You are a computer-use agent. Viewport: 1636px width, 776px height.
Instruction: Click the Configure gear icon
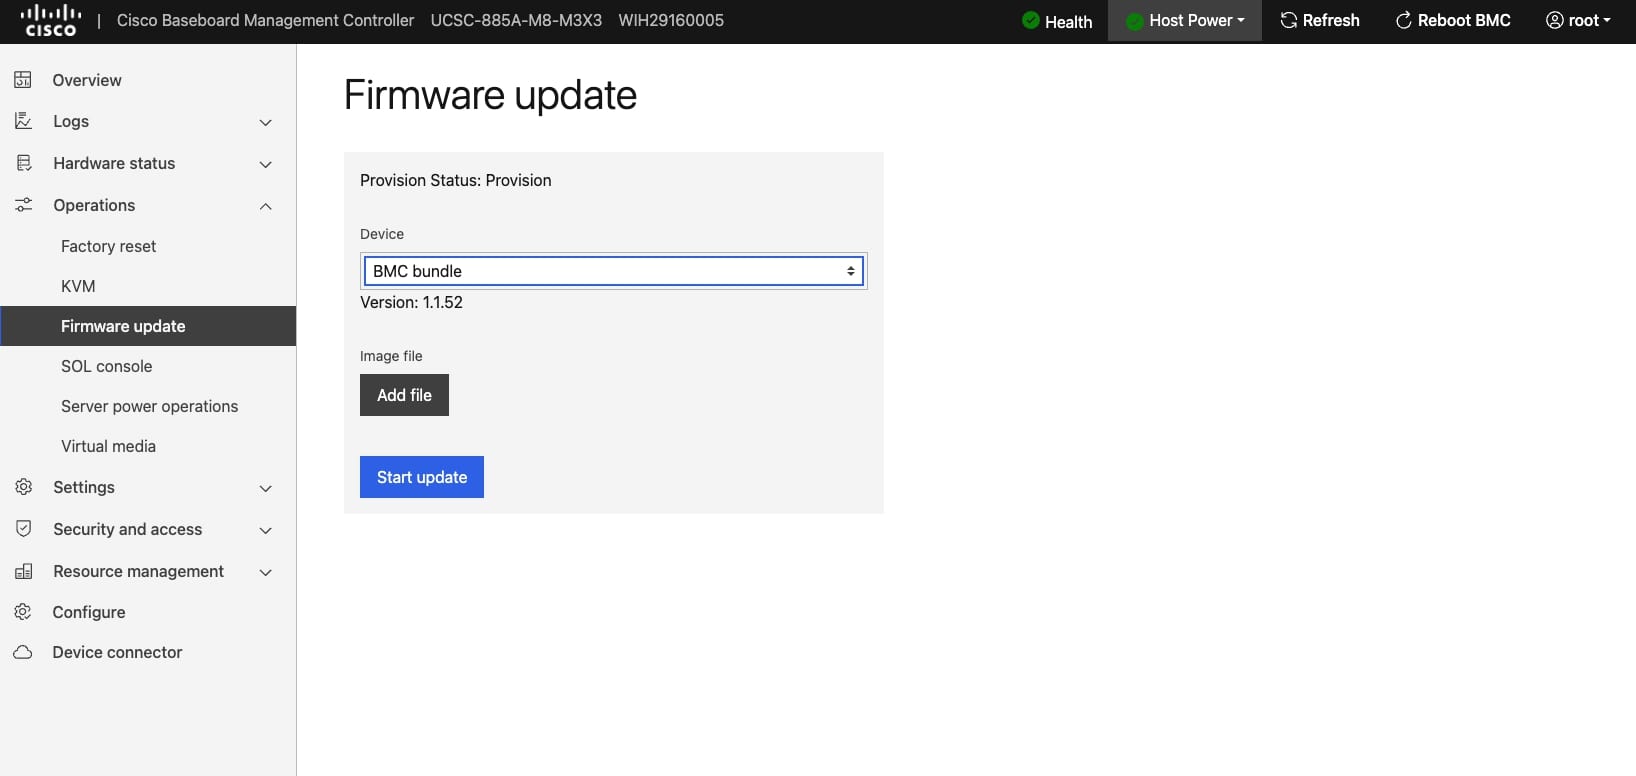[x=23, y=612]
